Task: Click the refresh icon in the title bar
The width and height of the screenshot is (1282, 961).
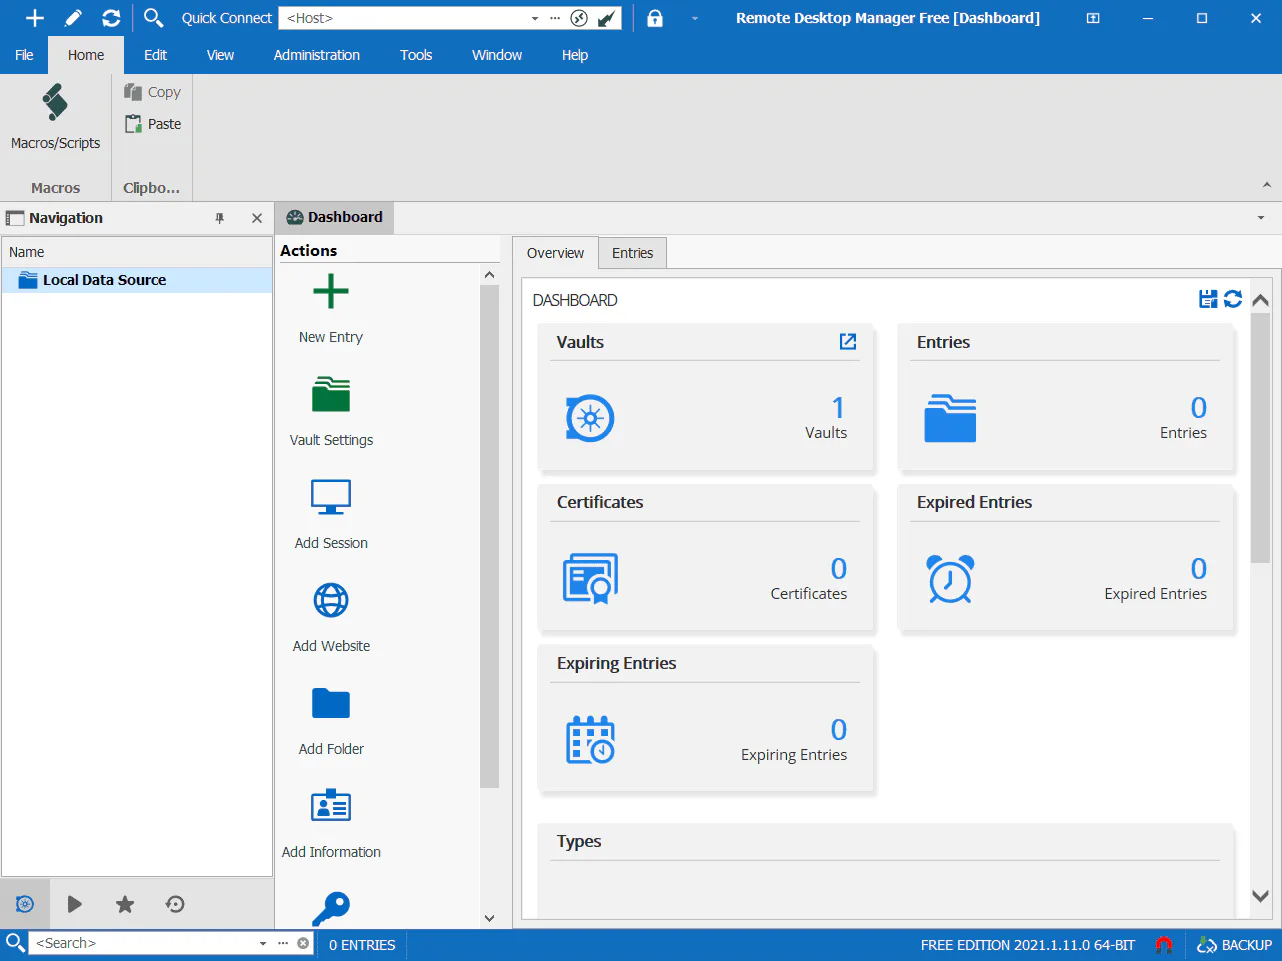Action: click(111, 18)
